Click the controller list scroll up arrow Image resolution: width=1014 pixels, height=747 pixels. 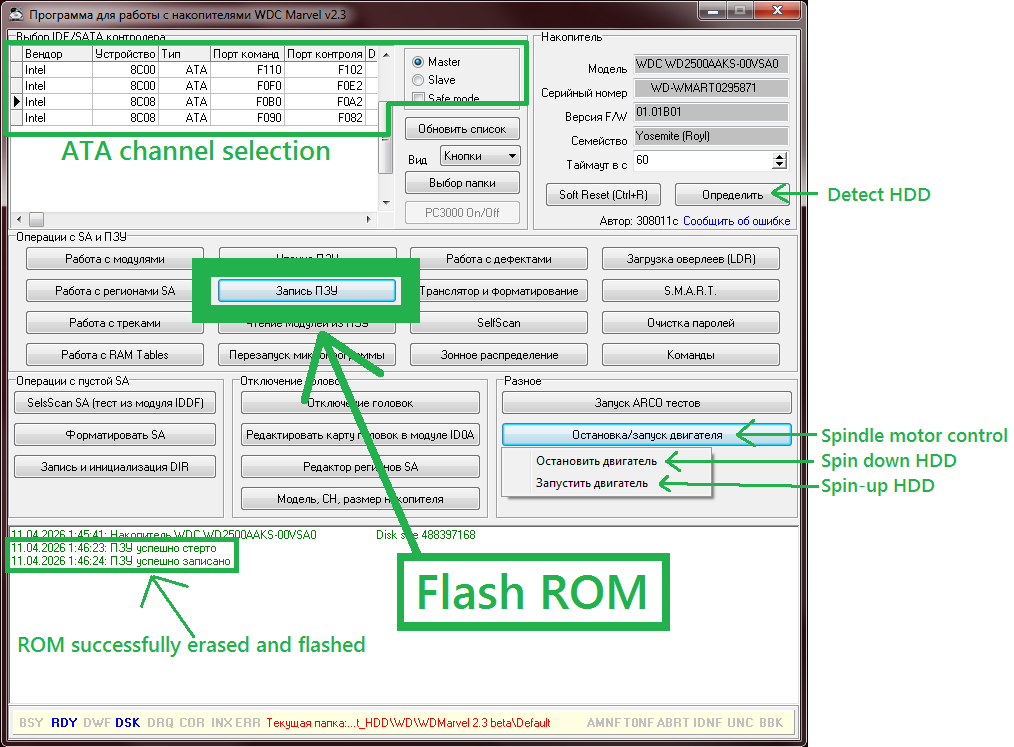386,54
